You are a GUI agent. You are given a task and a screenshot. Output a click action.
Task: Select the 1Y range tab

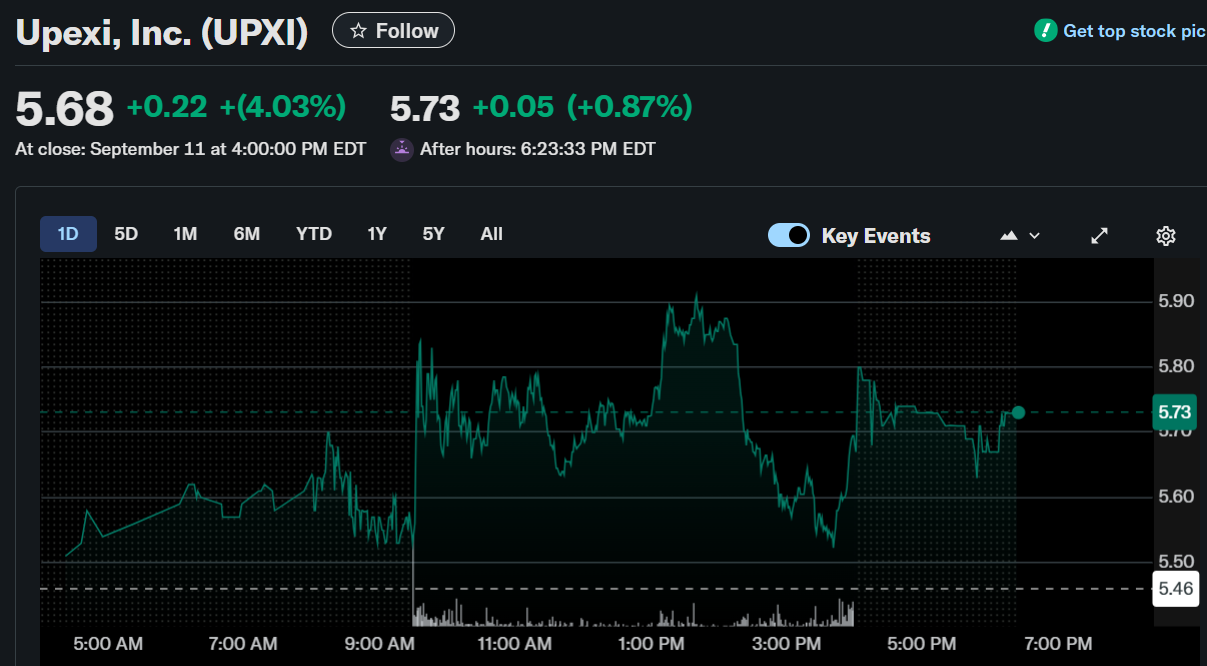(x=377, y=234)
